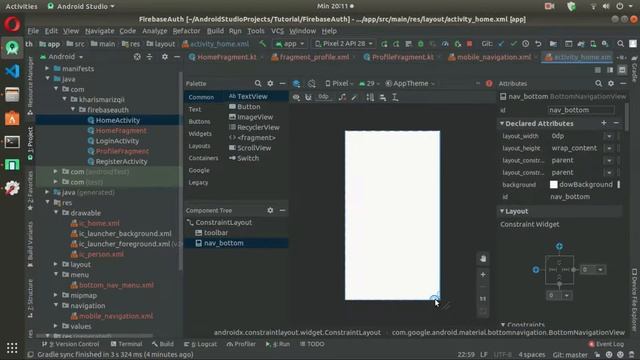Add a declared attribute with plus icon
The height and width of the screenshot is (360, 640).
click(x=604, y=123)
